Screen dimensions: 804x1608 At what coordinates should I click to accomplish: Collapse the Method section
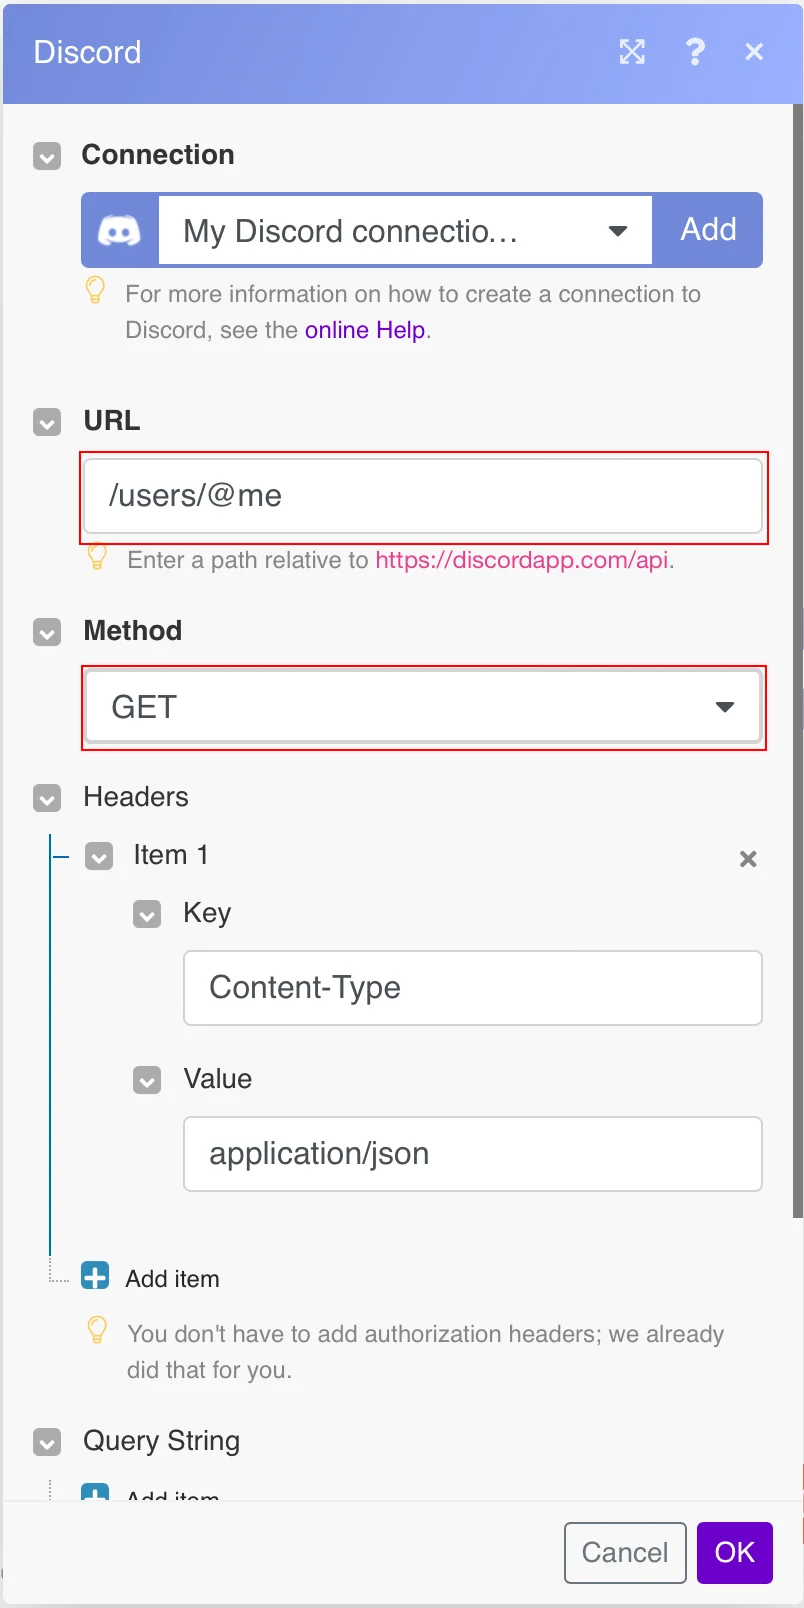coord(47,632)
